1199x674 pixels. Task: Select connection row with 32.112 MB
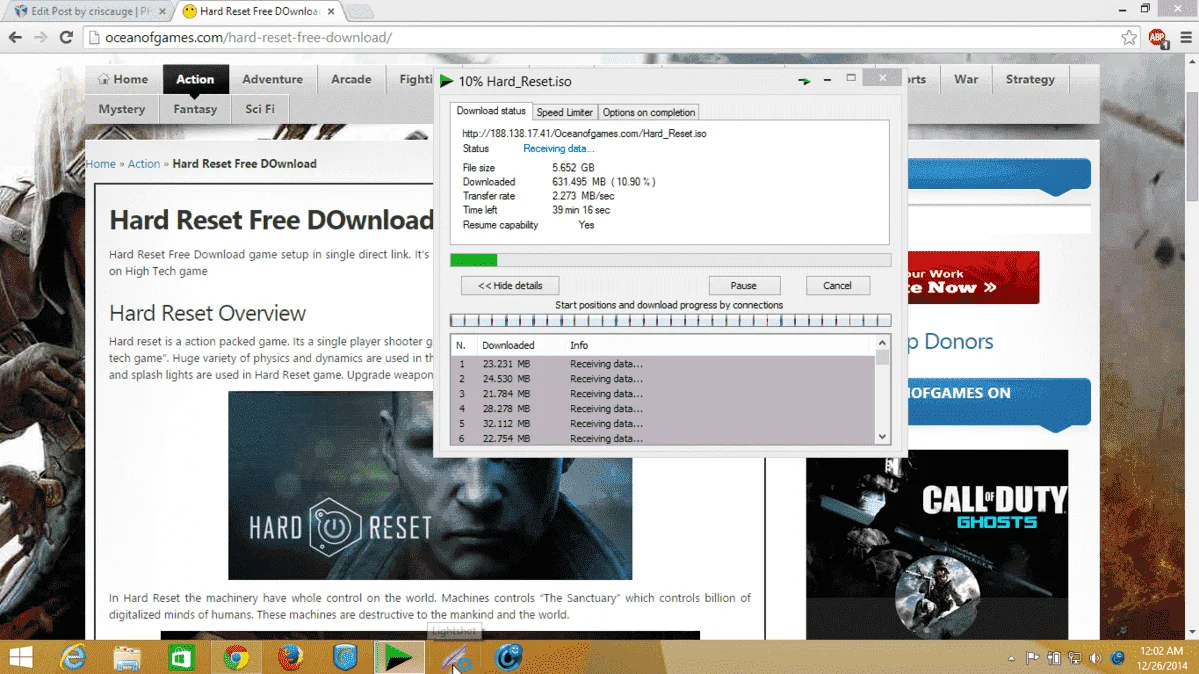(x=662, y=424)
